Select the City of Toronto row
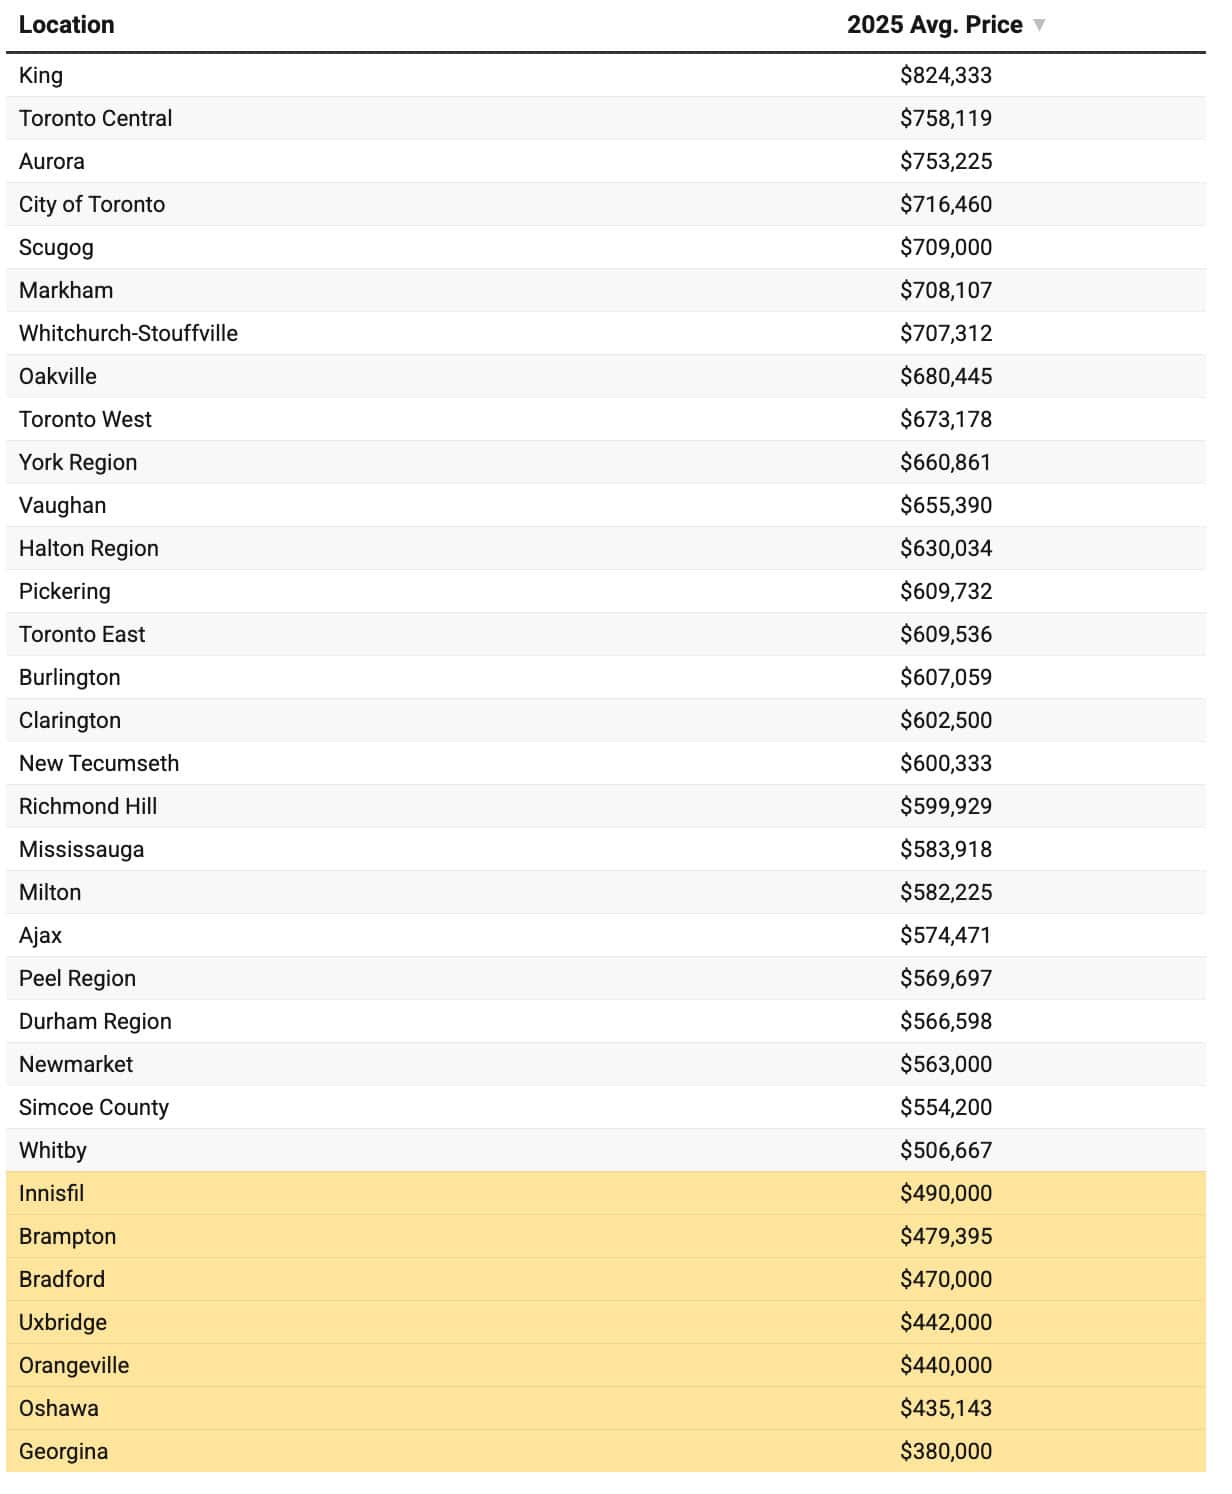This screenshot has height=1494, width=1232. coord(606,204)
